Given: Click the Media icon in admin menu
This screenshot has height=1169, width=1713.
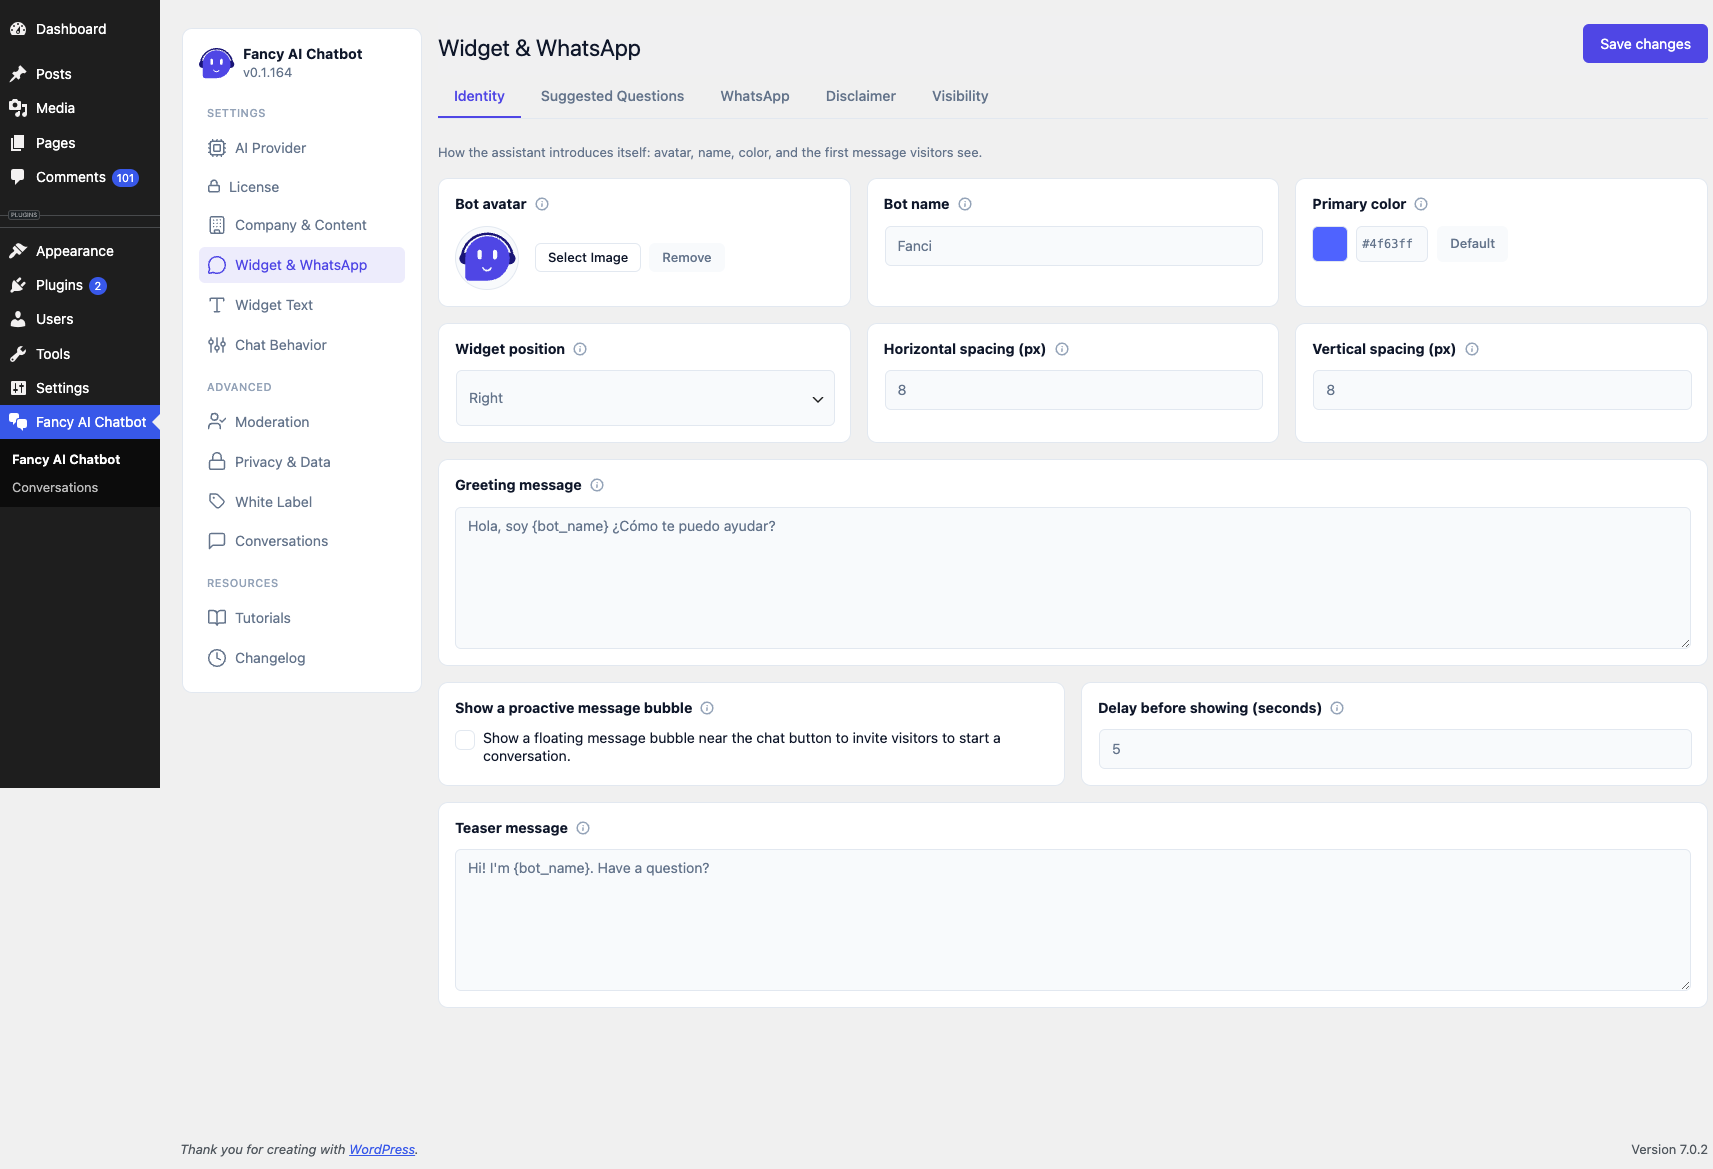Looking at the screenshot, I should click(18, 108).
